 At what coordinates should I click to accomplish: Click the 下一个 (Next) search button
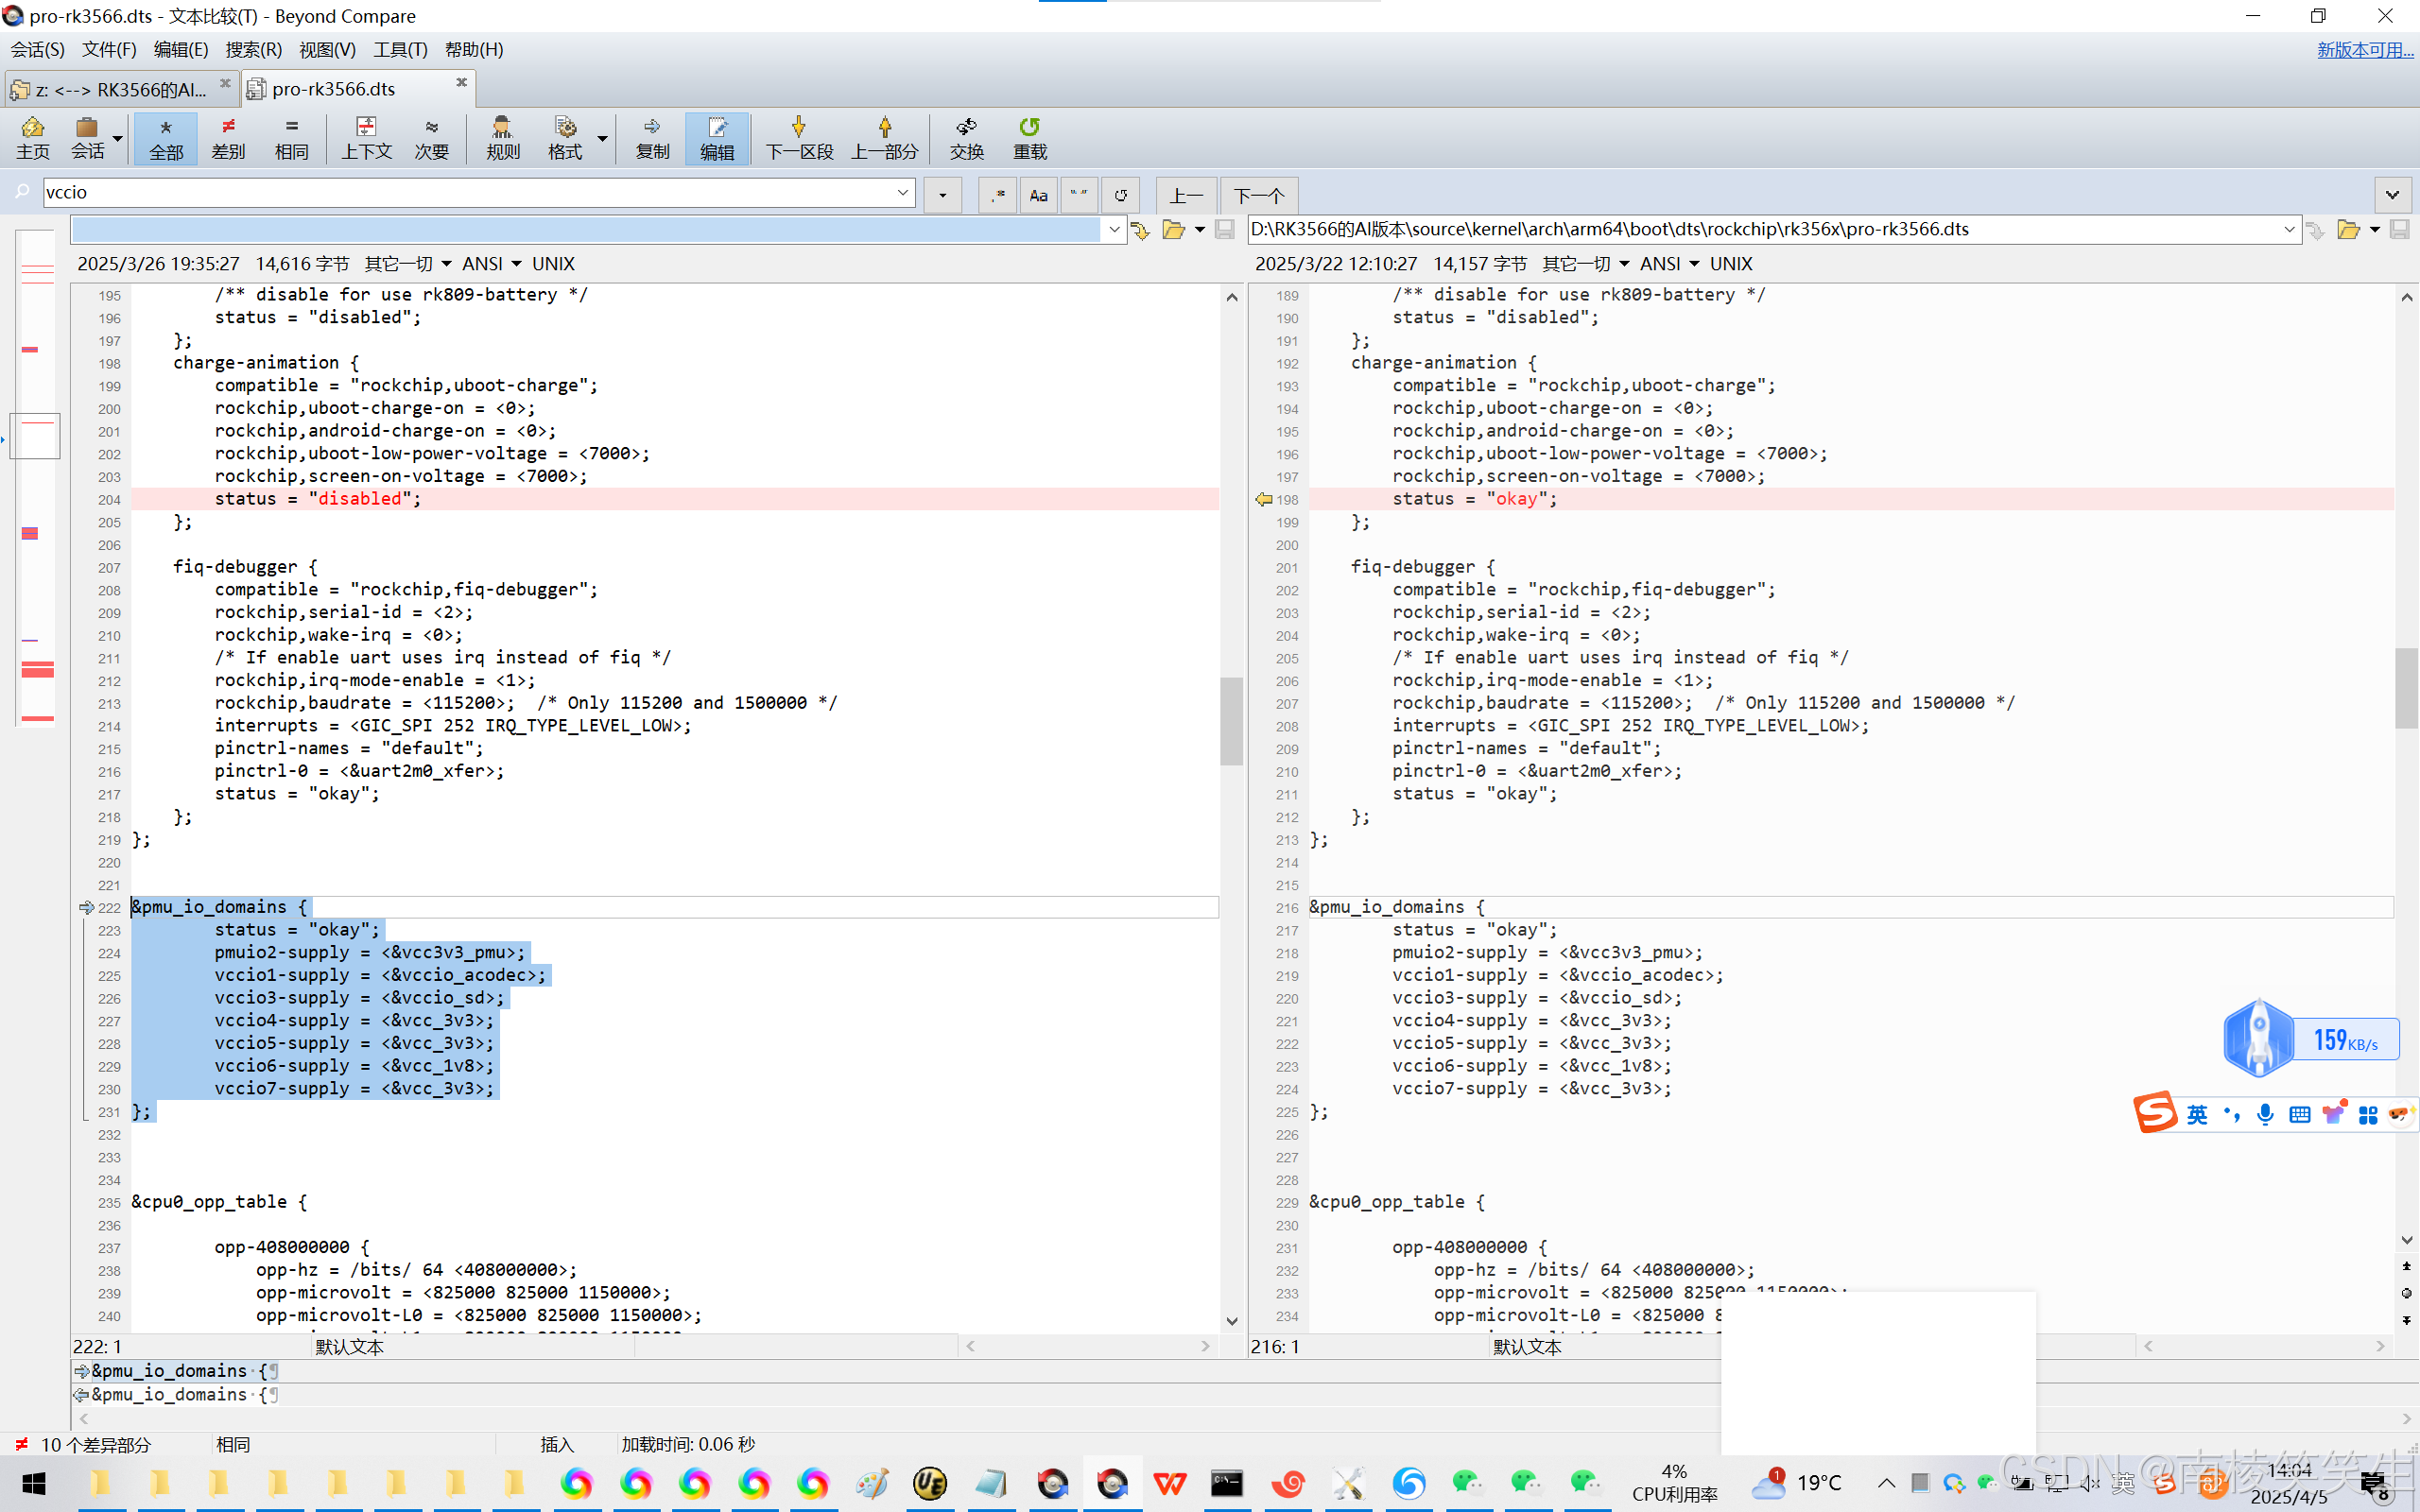1258,195
